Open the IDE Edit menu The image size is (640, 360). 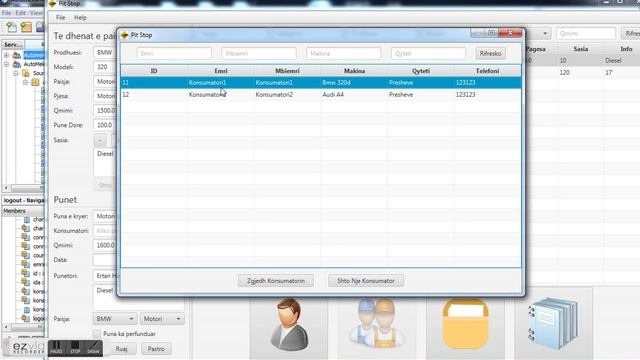pos(20,13)
